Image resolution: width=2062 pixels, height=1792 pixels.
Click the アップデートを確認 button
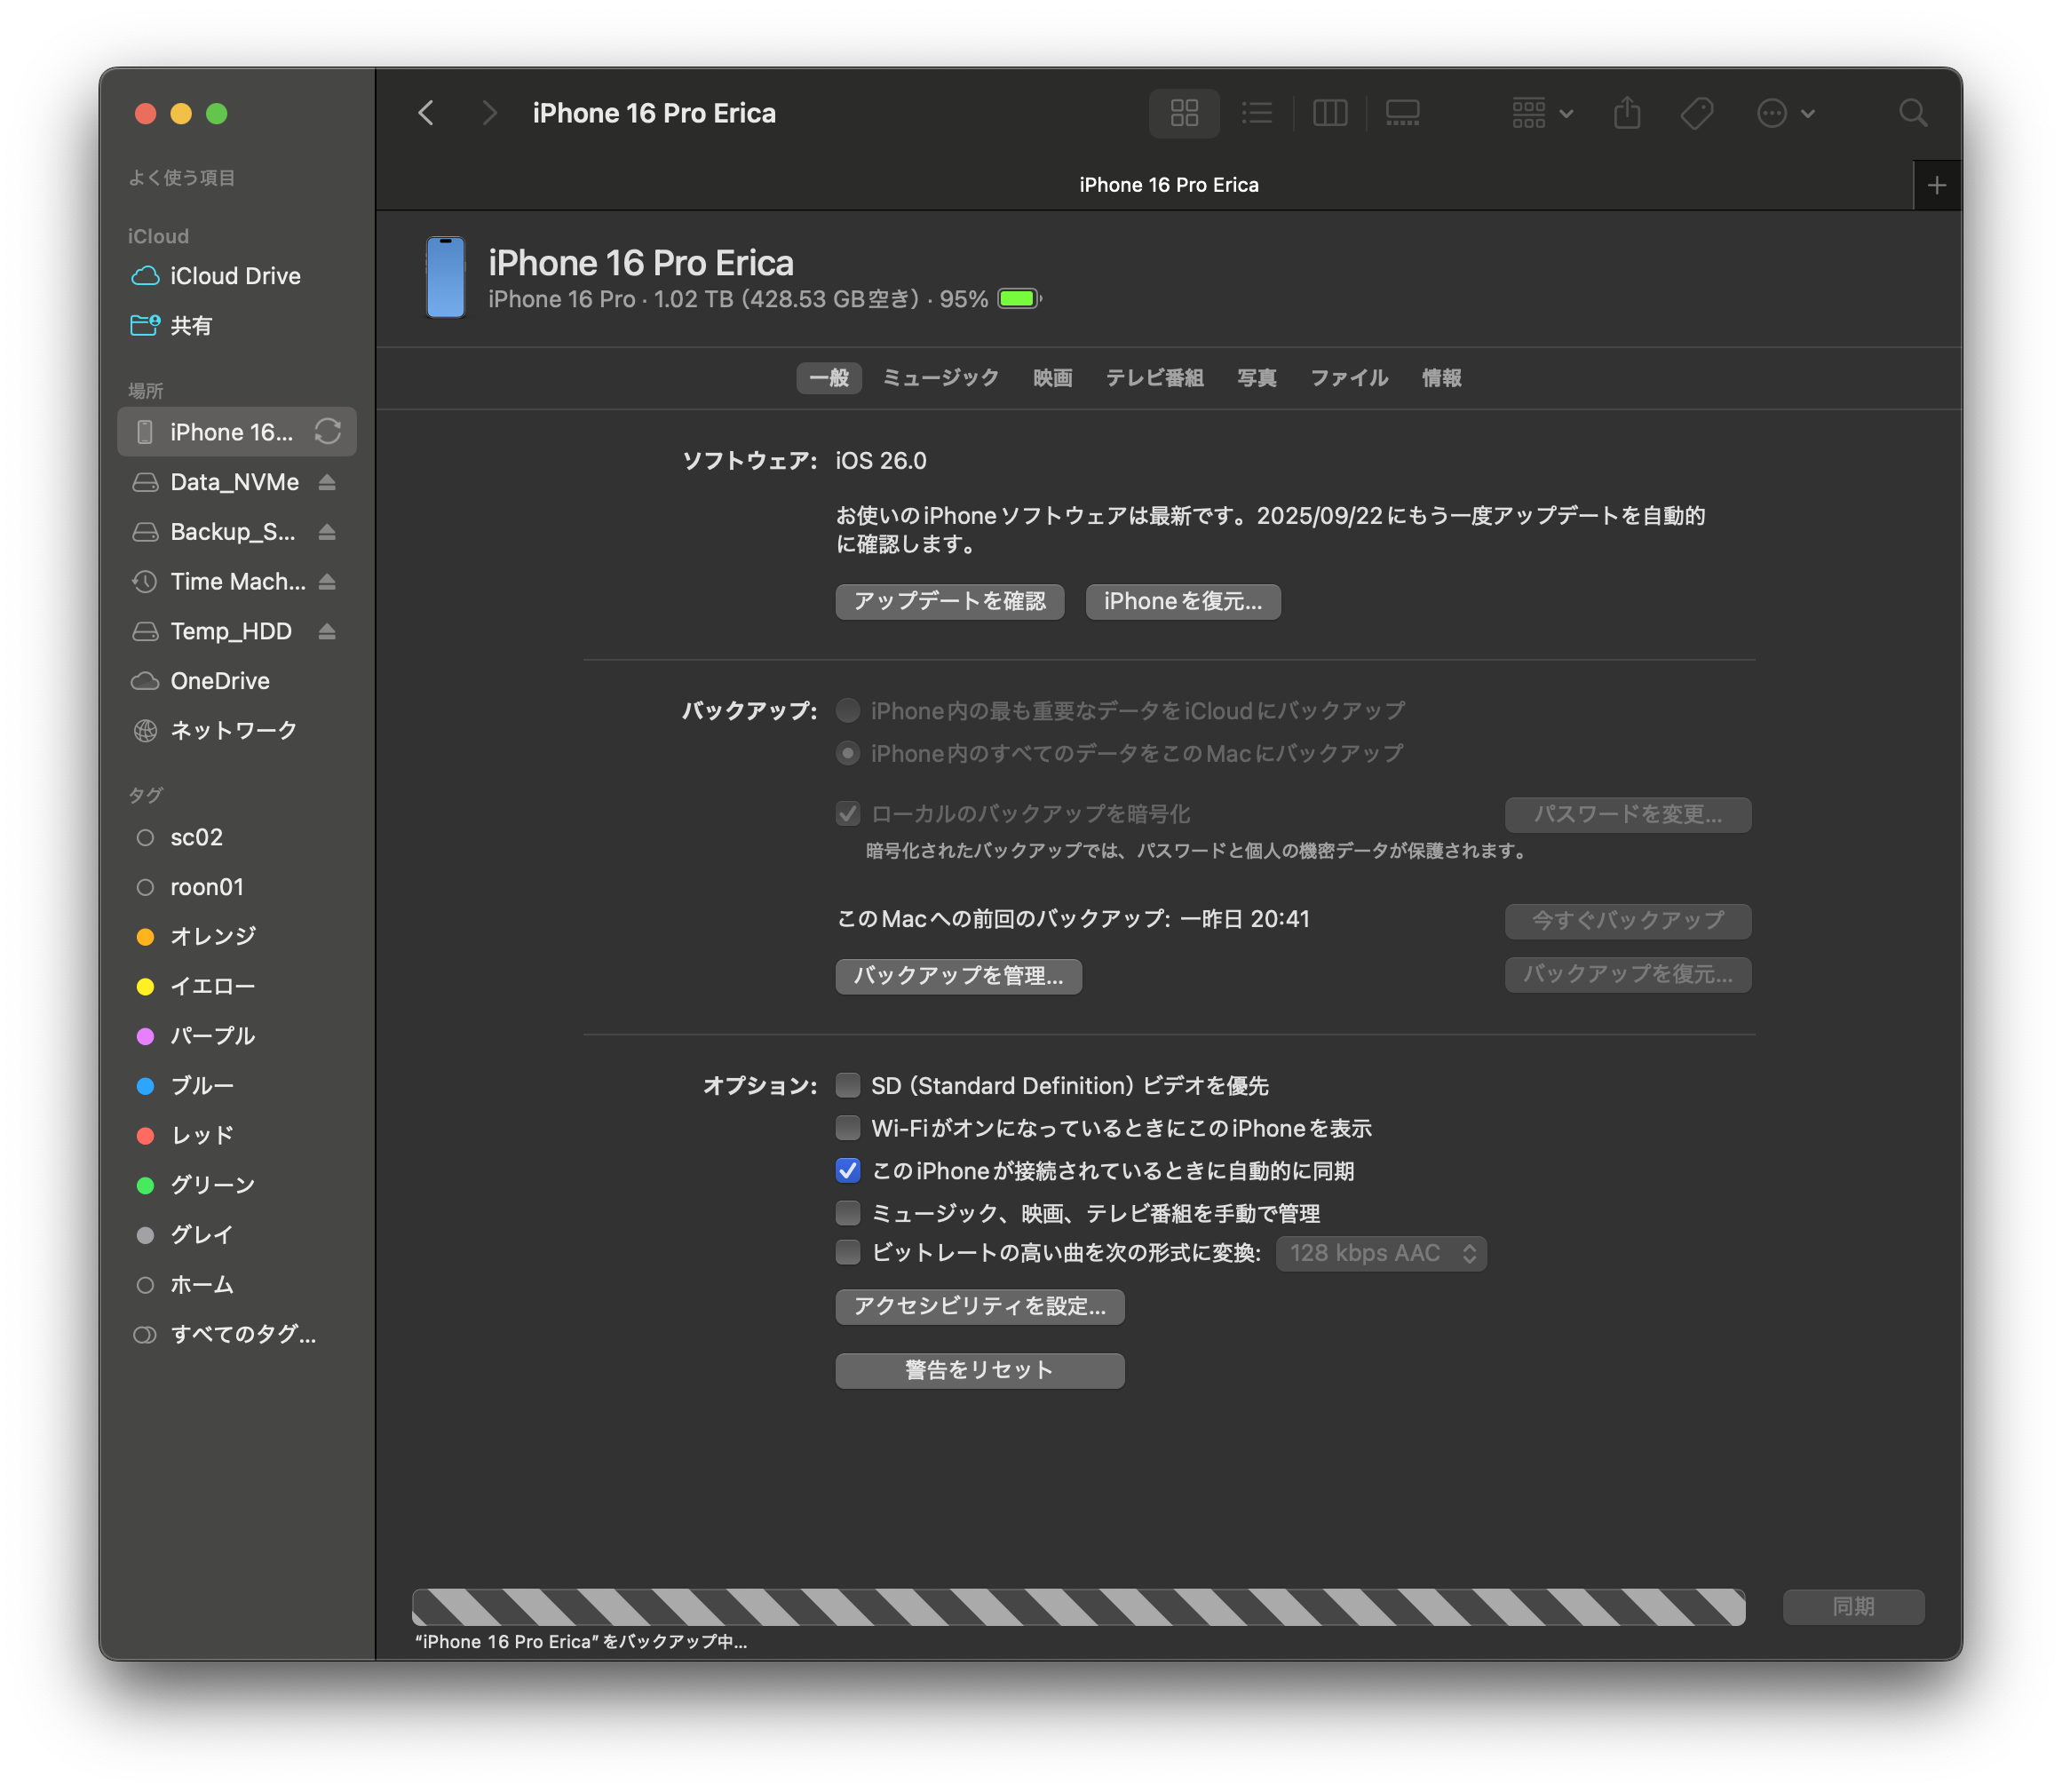coord(949,601)
